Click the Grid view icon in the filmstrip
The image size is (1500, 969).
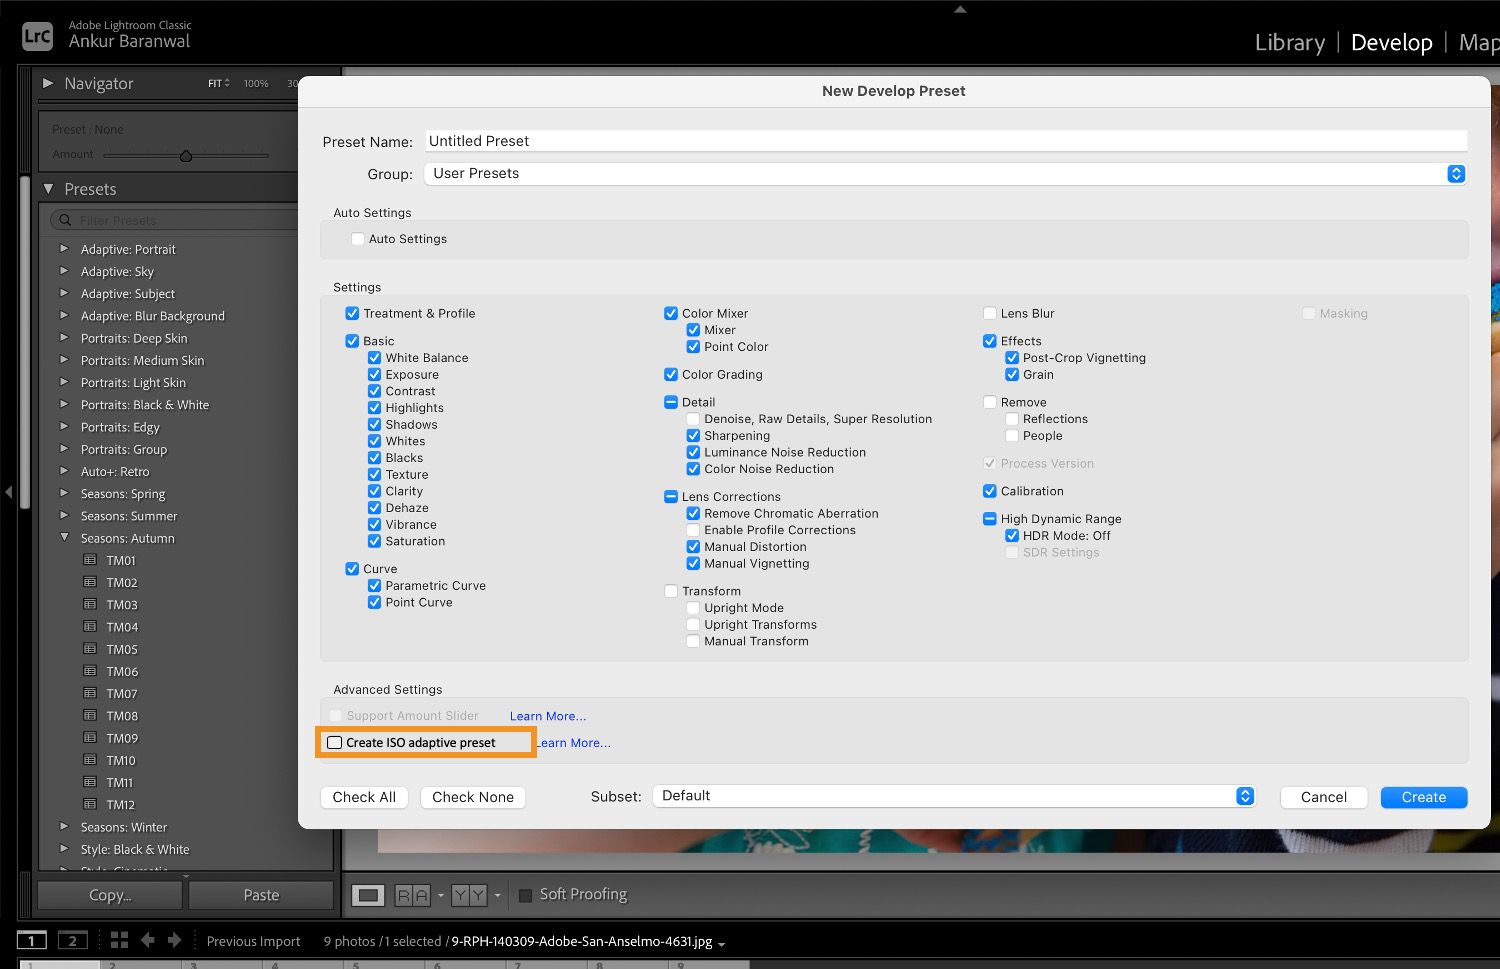[x=118, y=940]
